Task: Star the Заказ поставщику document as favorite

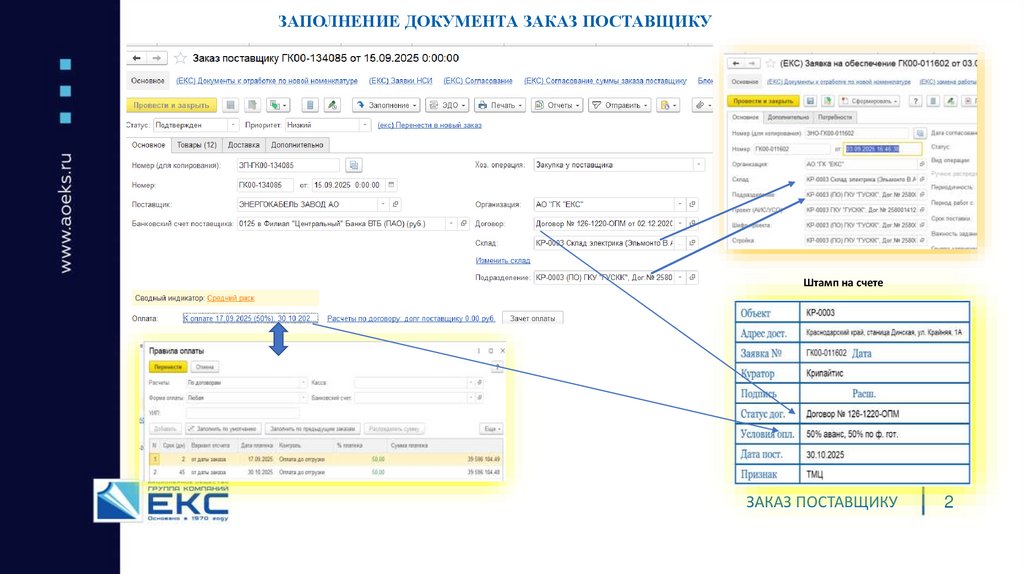Action: click(x=180, y=58)
